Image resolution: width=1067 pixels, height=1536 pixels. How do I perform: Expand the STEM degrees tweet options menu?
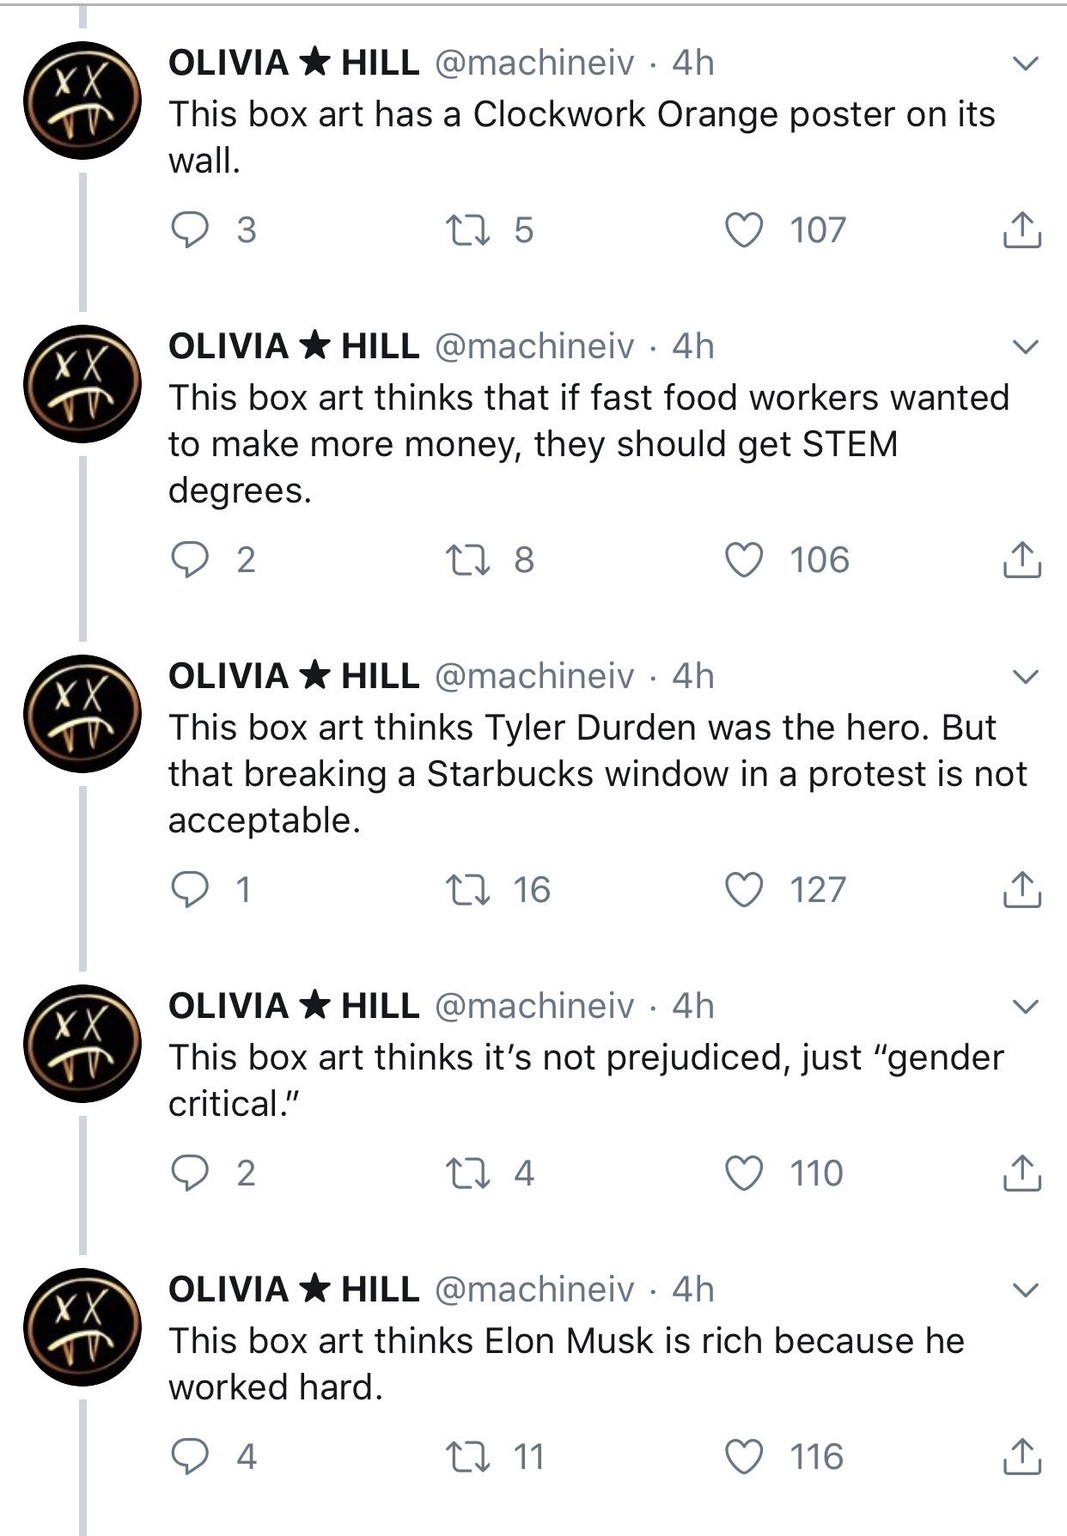click(1025, 347)
